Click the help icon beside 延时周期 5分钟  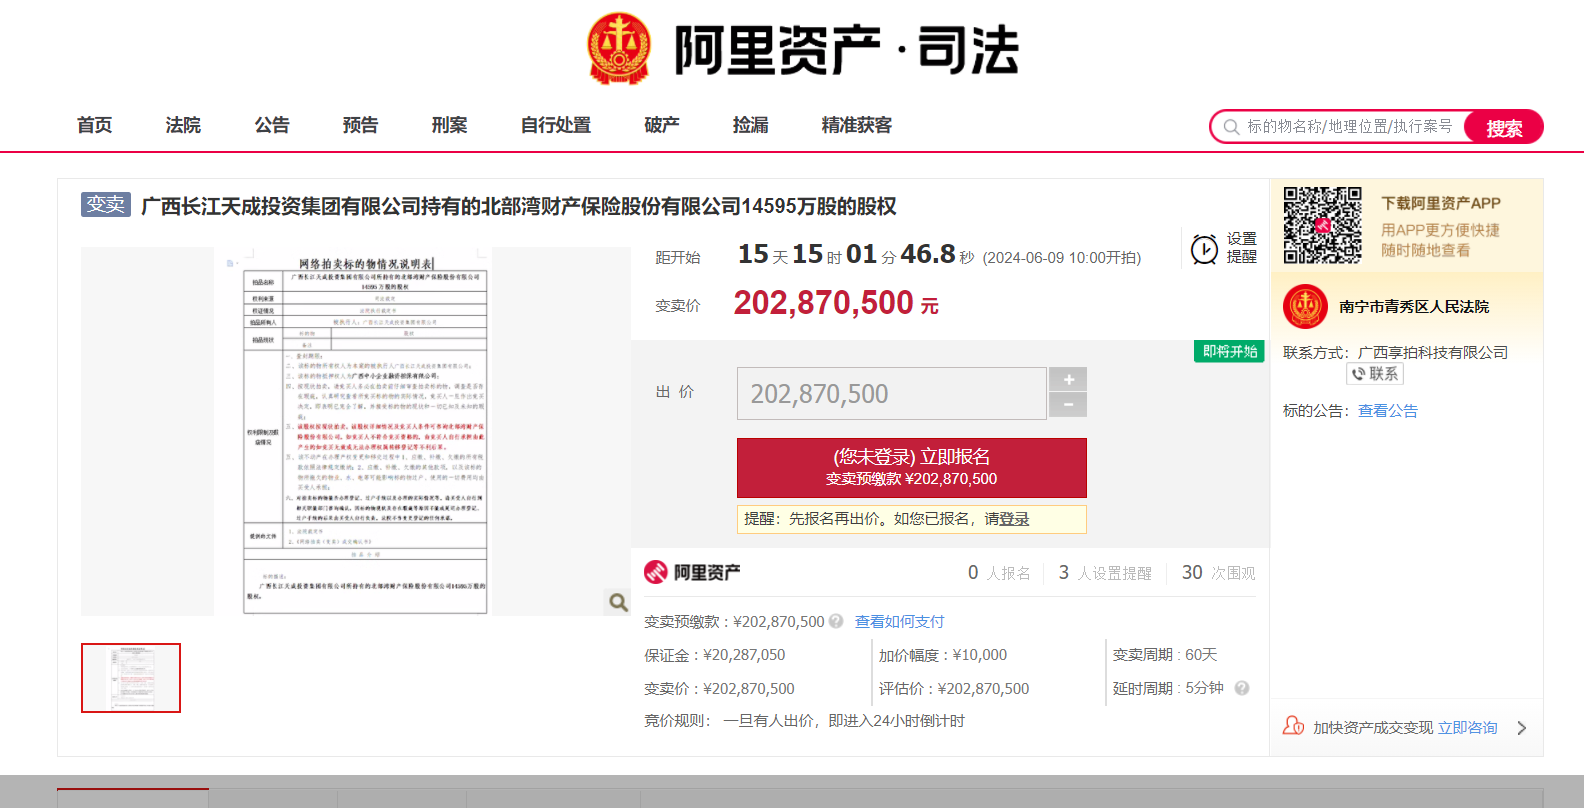point(1242,688)
